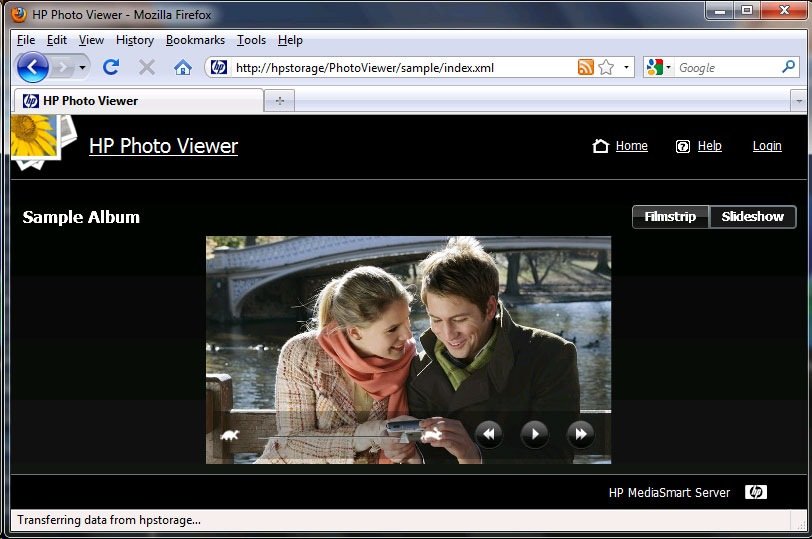Open a new tab with plus button
The height and width of the screenshot is (539, 812).
coord(280,100)
